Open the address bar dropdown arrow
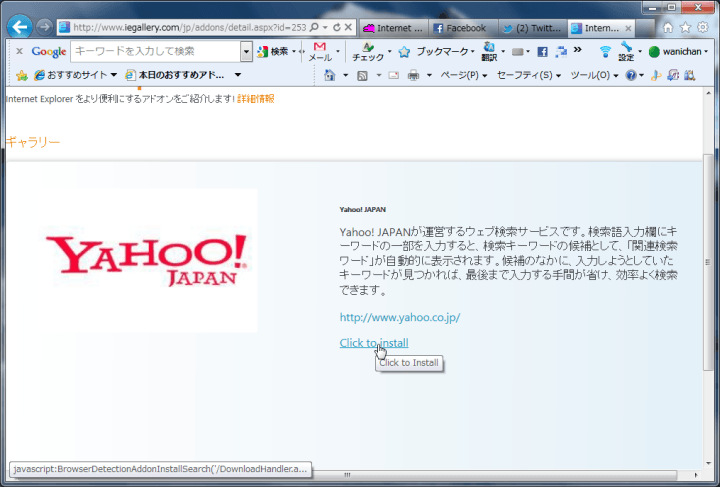The image size is (720, 487). coord(325,28)
